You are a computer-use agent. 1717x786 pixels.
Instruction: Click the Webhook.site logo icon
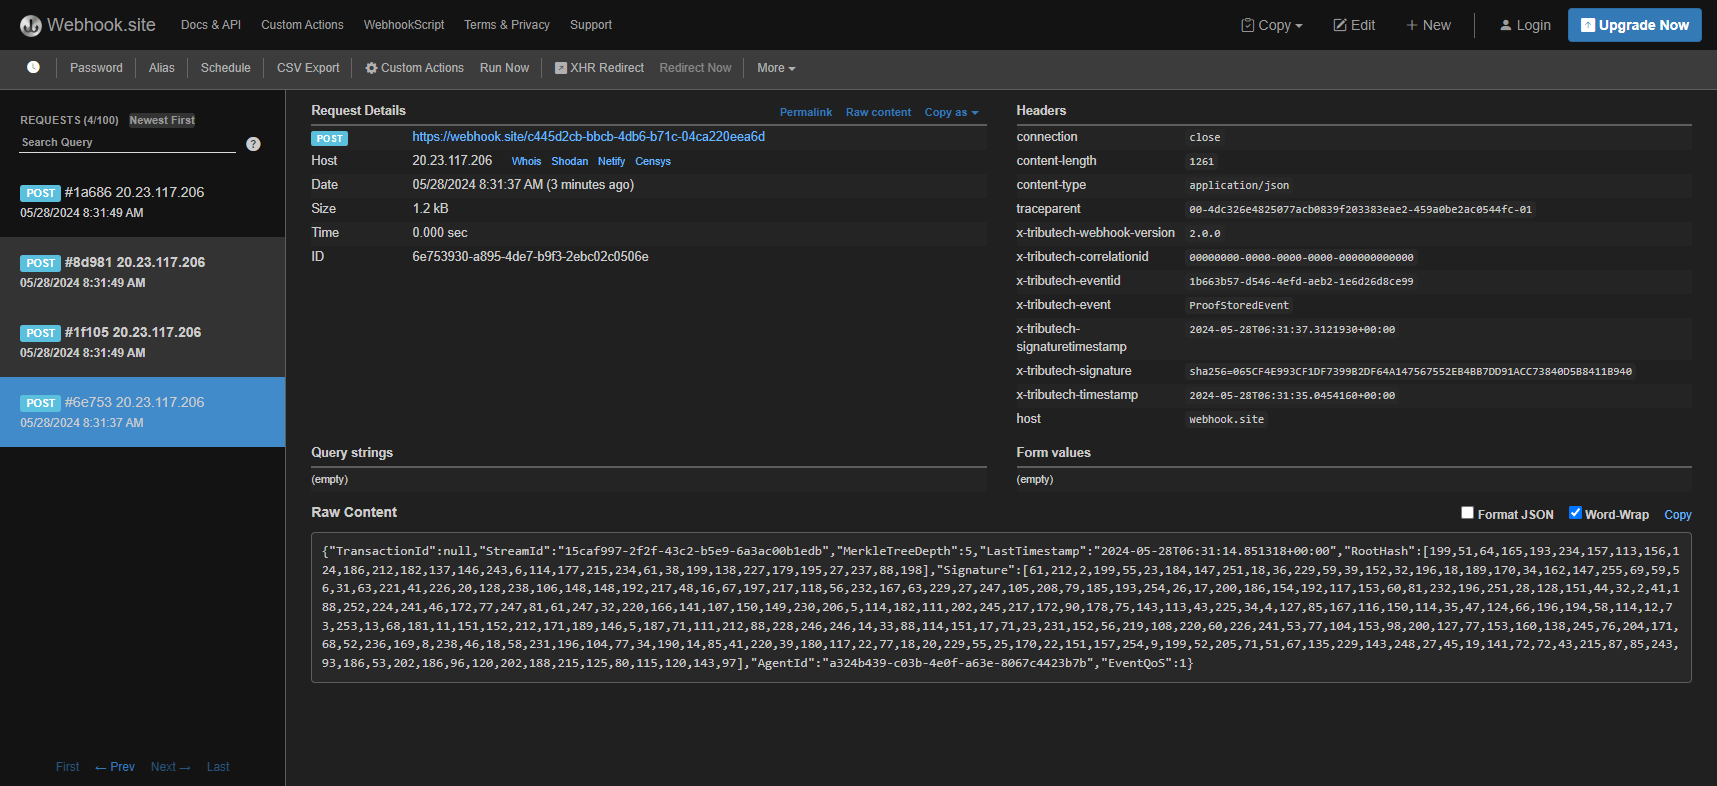[x=31, y=25]
